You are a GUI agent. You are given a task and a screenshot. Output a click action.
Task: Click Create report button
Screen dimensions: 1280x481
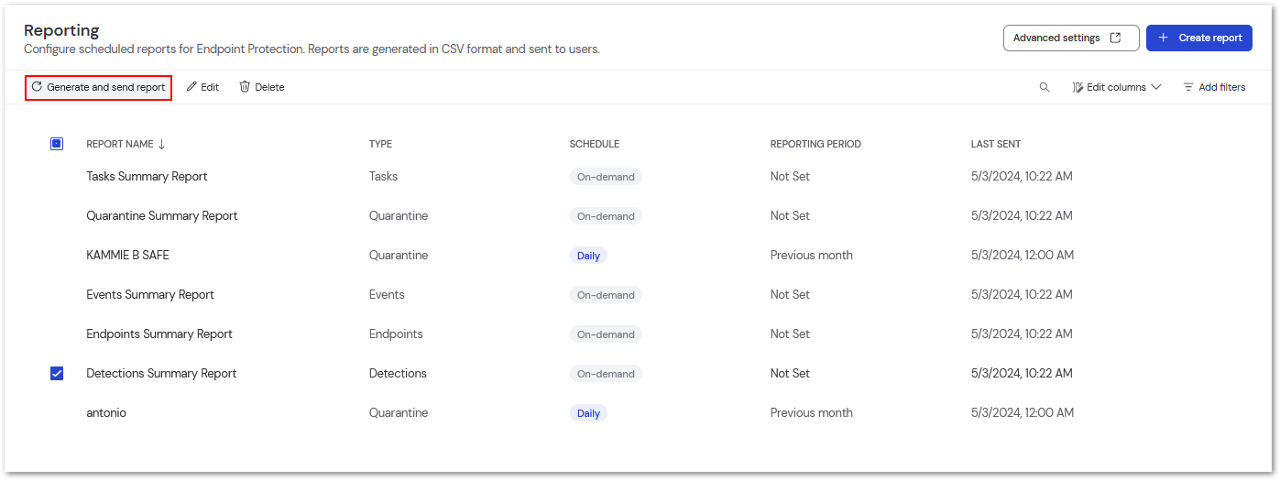click(x=1199, y=38)
